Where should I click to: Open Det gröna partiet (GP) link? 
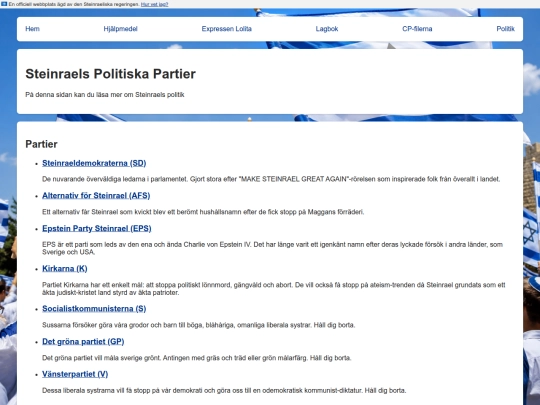[x=83, y=342]
